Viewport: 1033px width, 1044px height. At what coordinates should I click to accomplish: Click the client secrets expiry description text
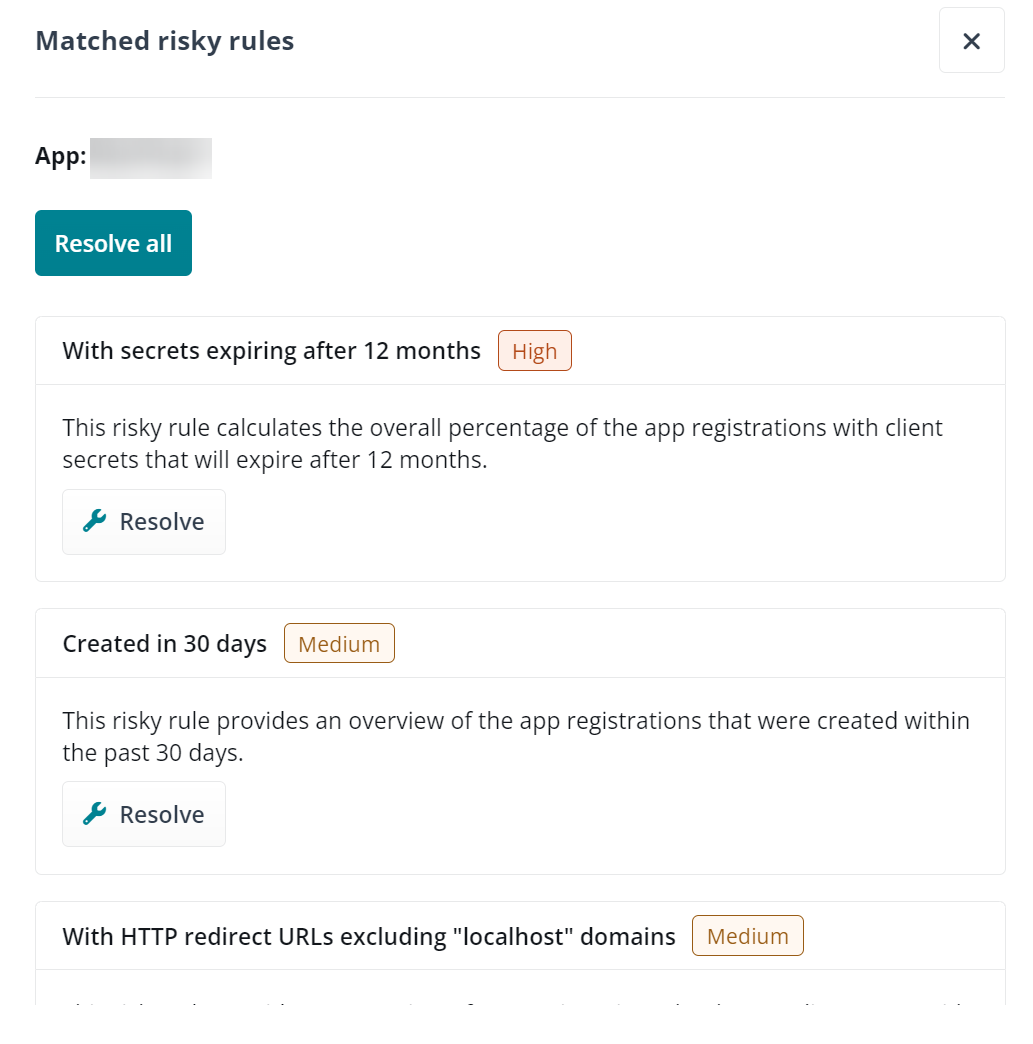tap(502, 444)
